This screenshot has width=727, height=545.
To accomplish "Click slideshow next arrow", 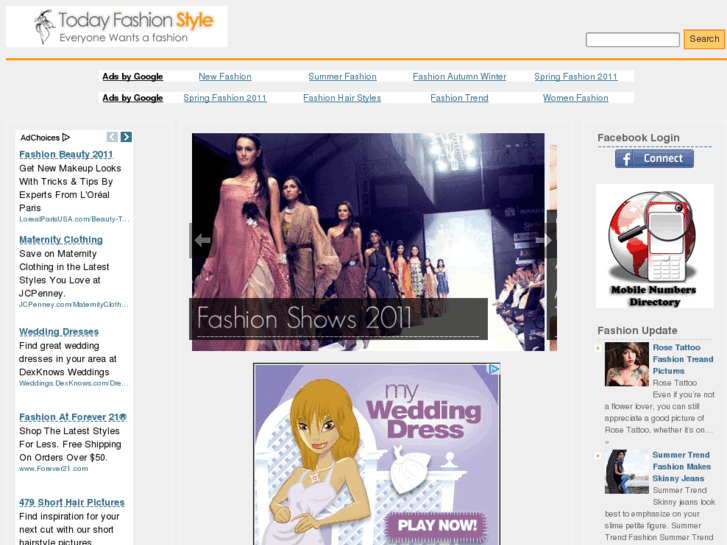I will tap(545, 240).
